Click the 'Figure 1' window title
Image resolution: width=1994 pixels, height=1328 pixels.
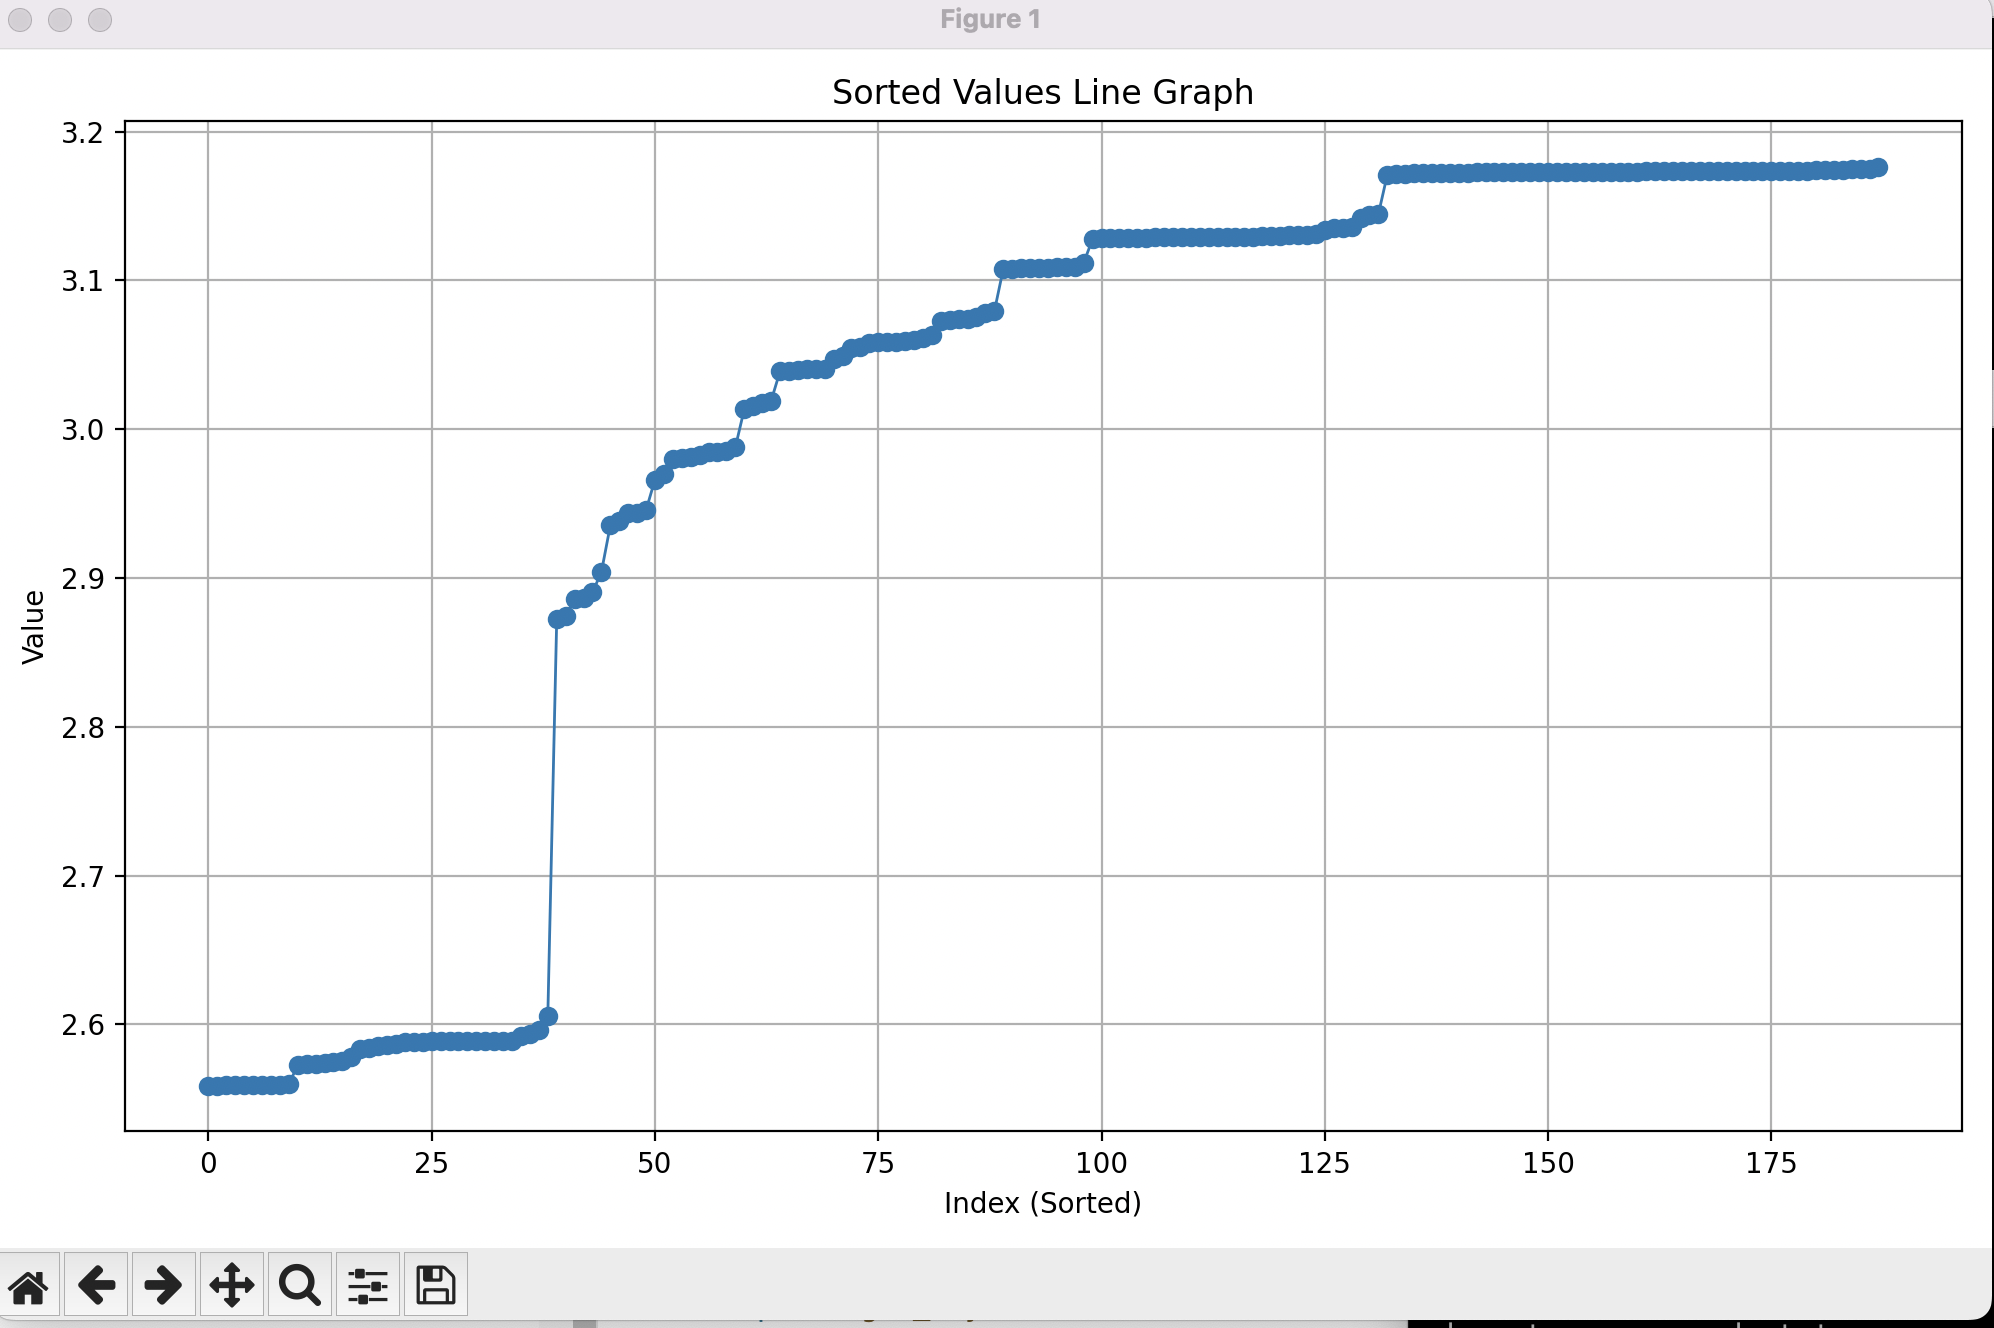point(990,20)
